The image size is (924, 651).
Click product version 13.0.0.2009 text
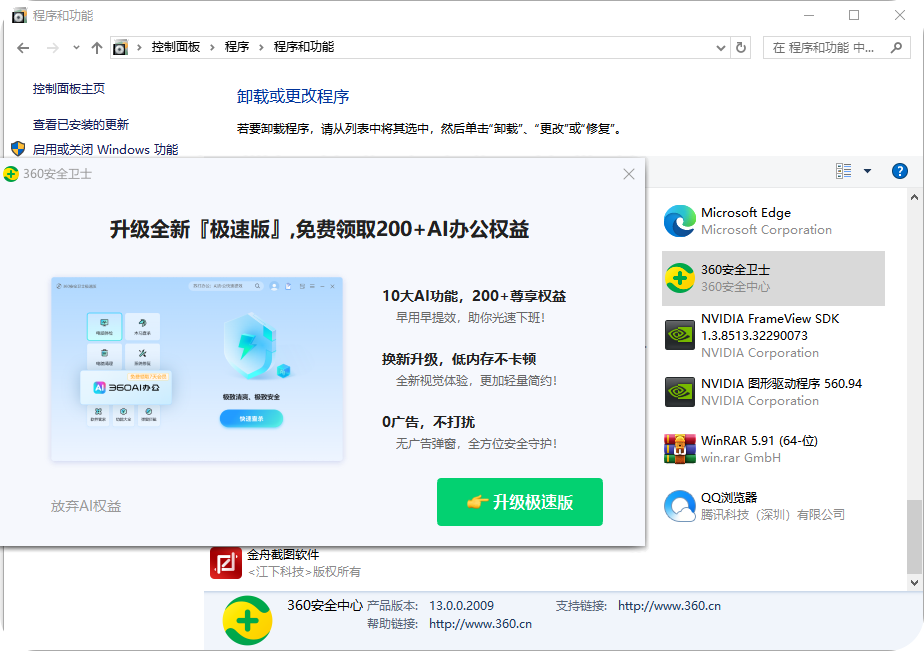[x=461, y=606]
